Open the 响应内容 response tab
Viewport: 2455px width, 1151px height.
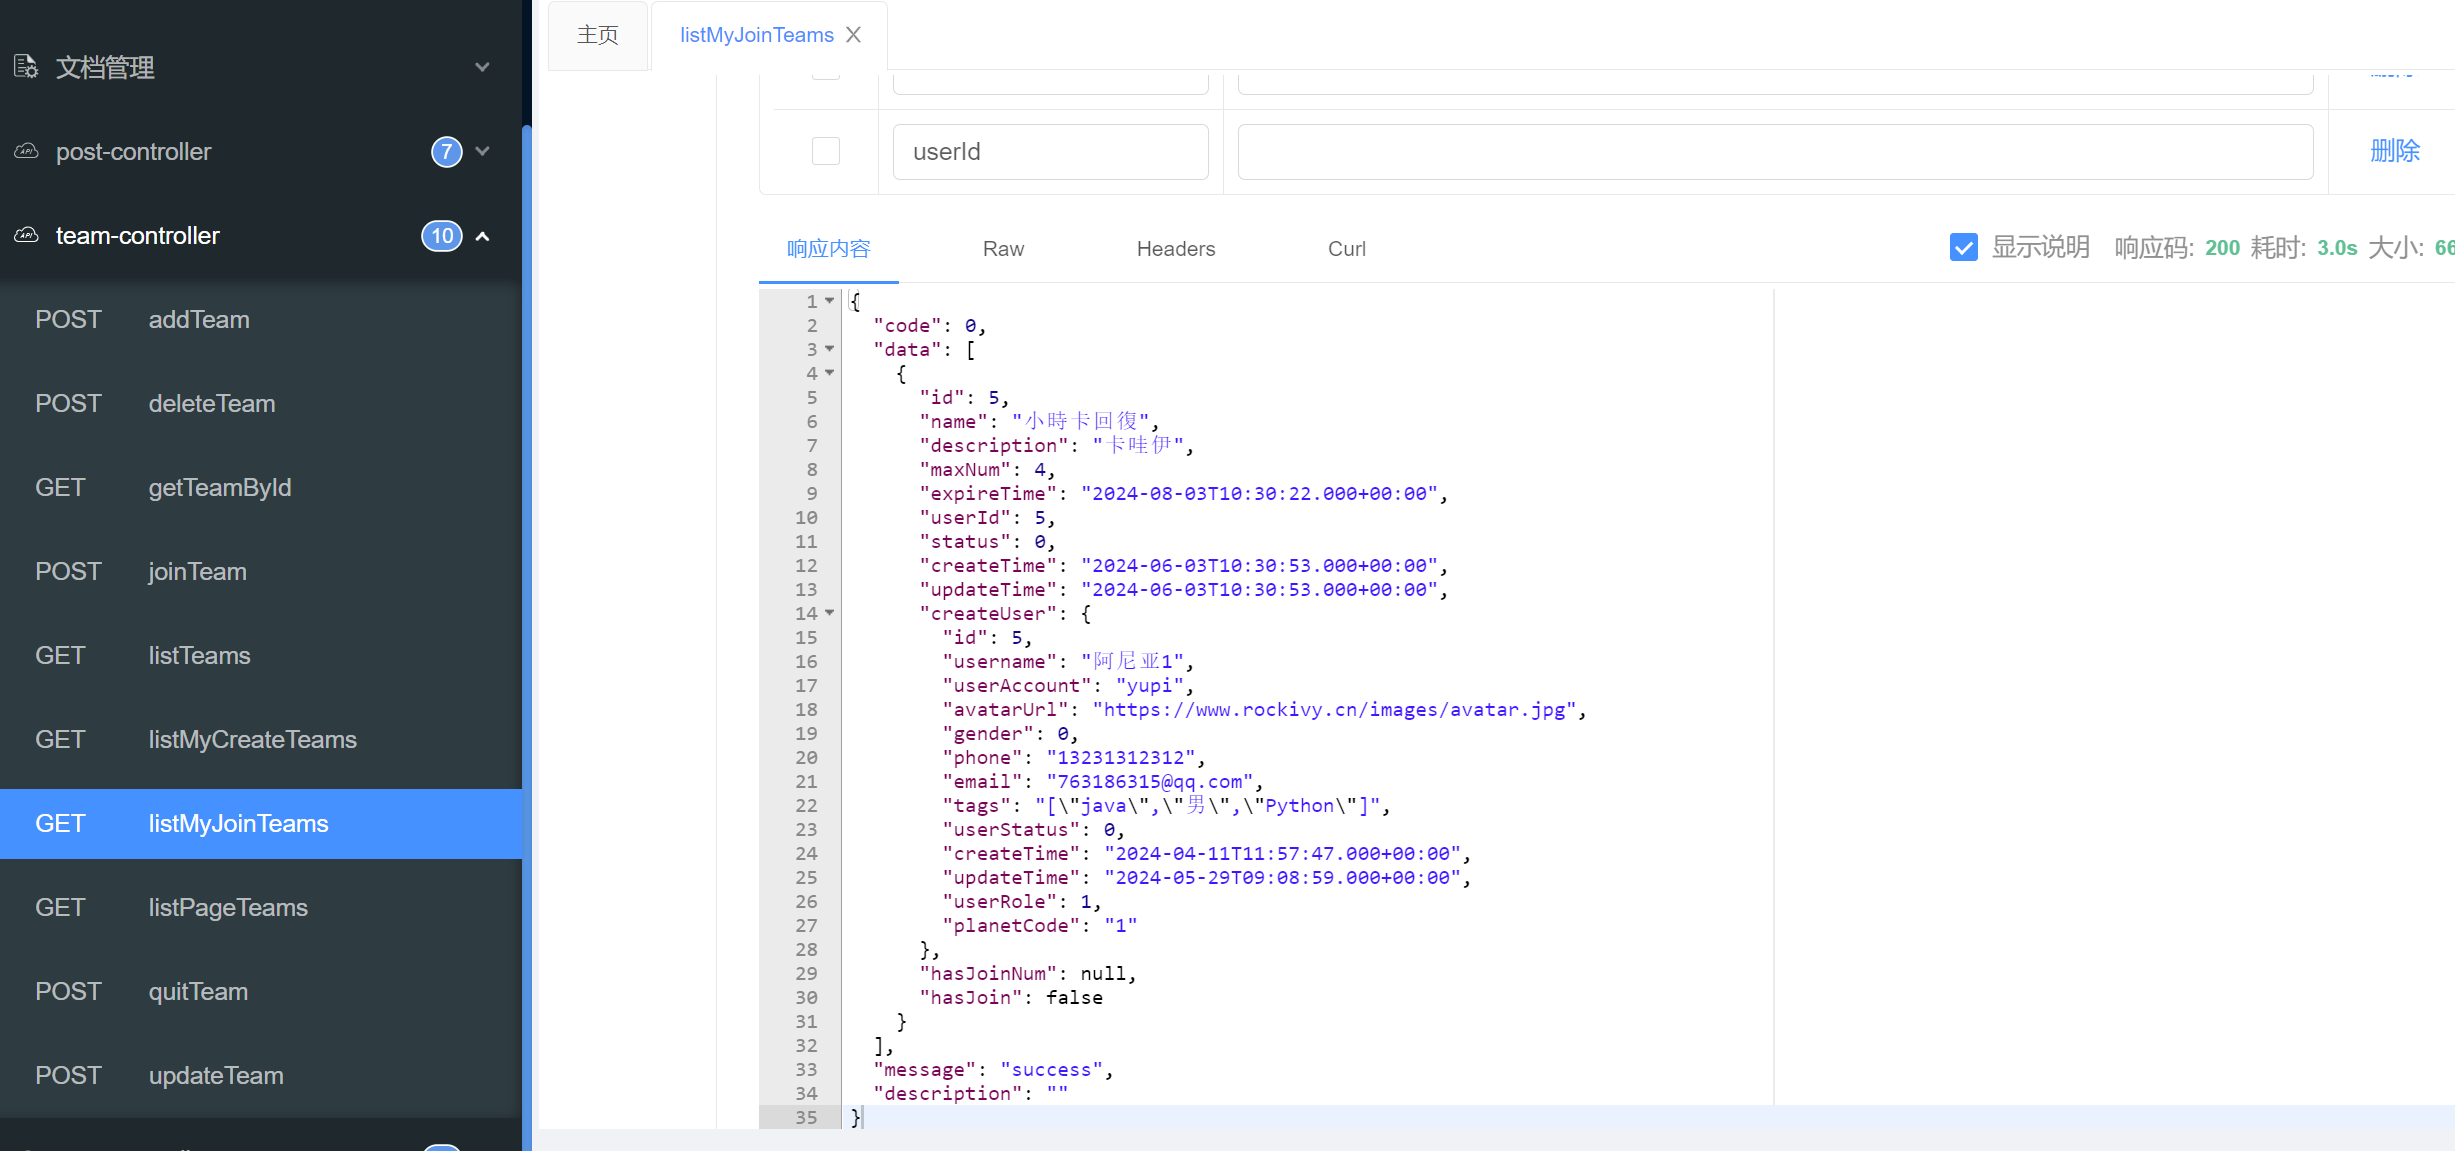(x=828, y=249)
